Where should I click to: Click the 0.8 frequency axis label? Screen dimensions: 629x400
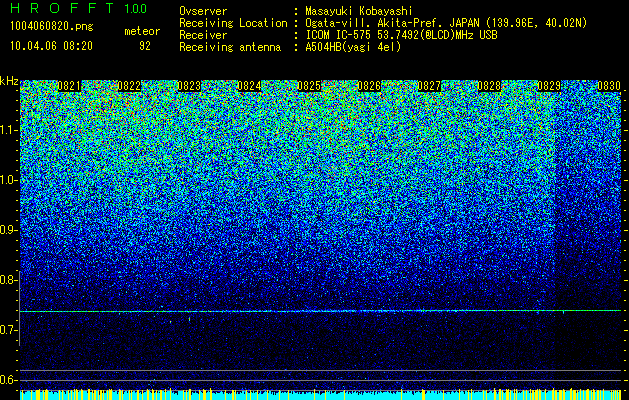tap(9, 280)
